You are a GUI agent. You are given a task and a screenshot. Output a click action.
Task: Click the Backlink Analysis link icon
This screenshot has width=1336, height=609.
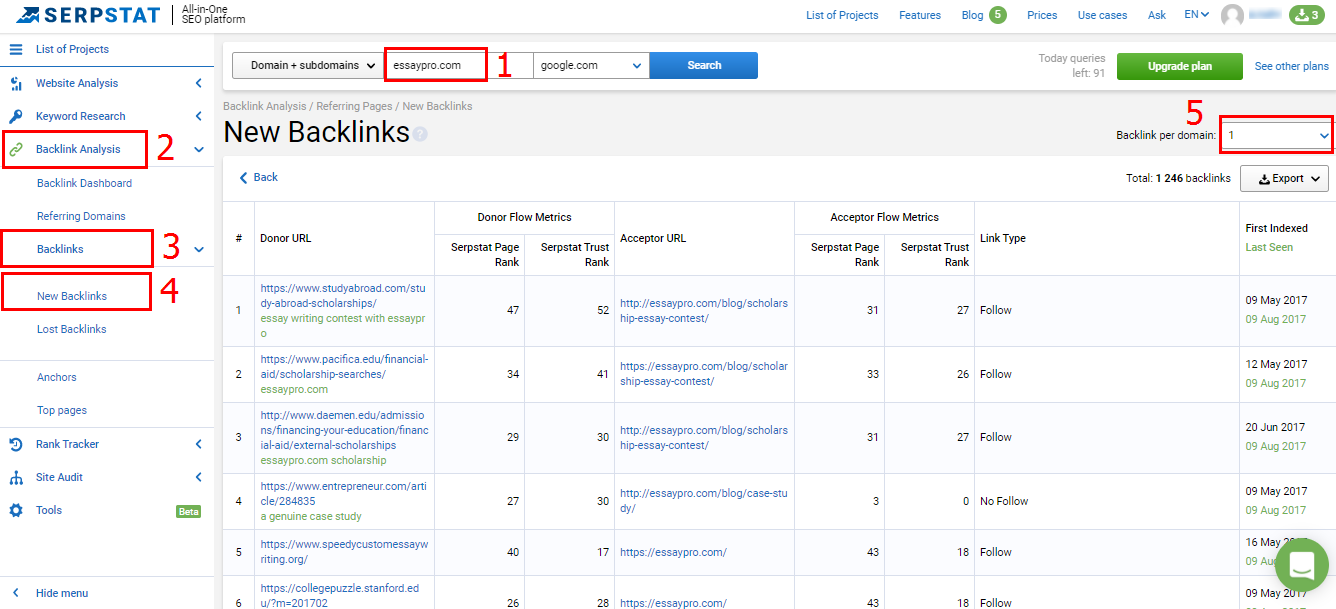point(15,149)
